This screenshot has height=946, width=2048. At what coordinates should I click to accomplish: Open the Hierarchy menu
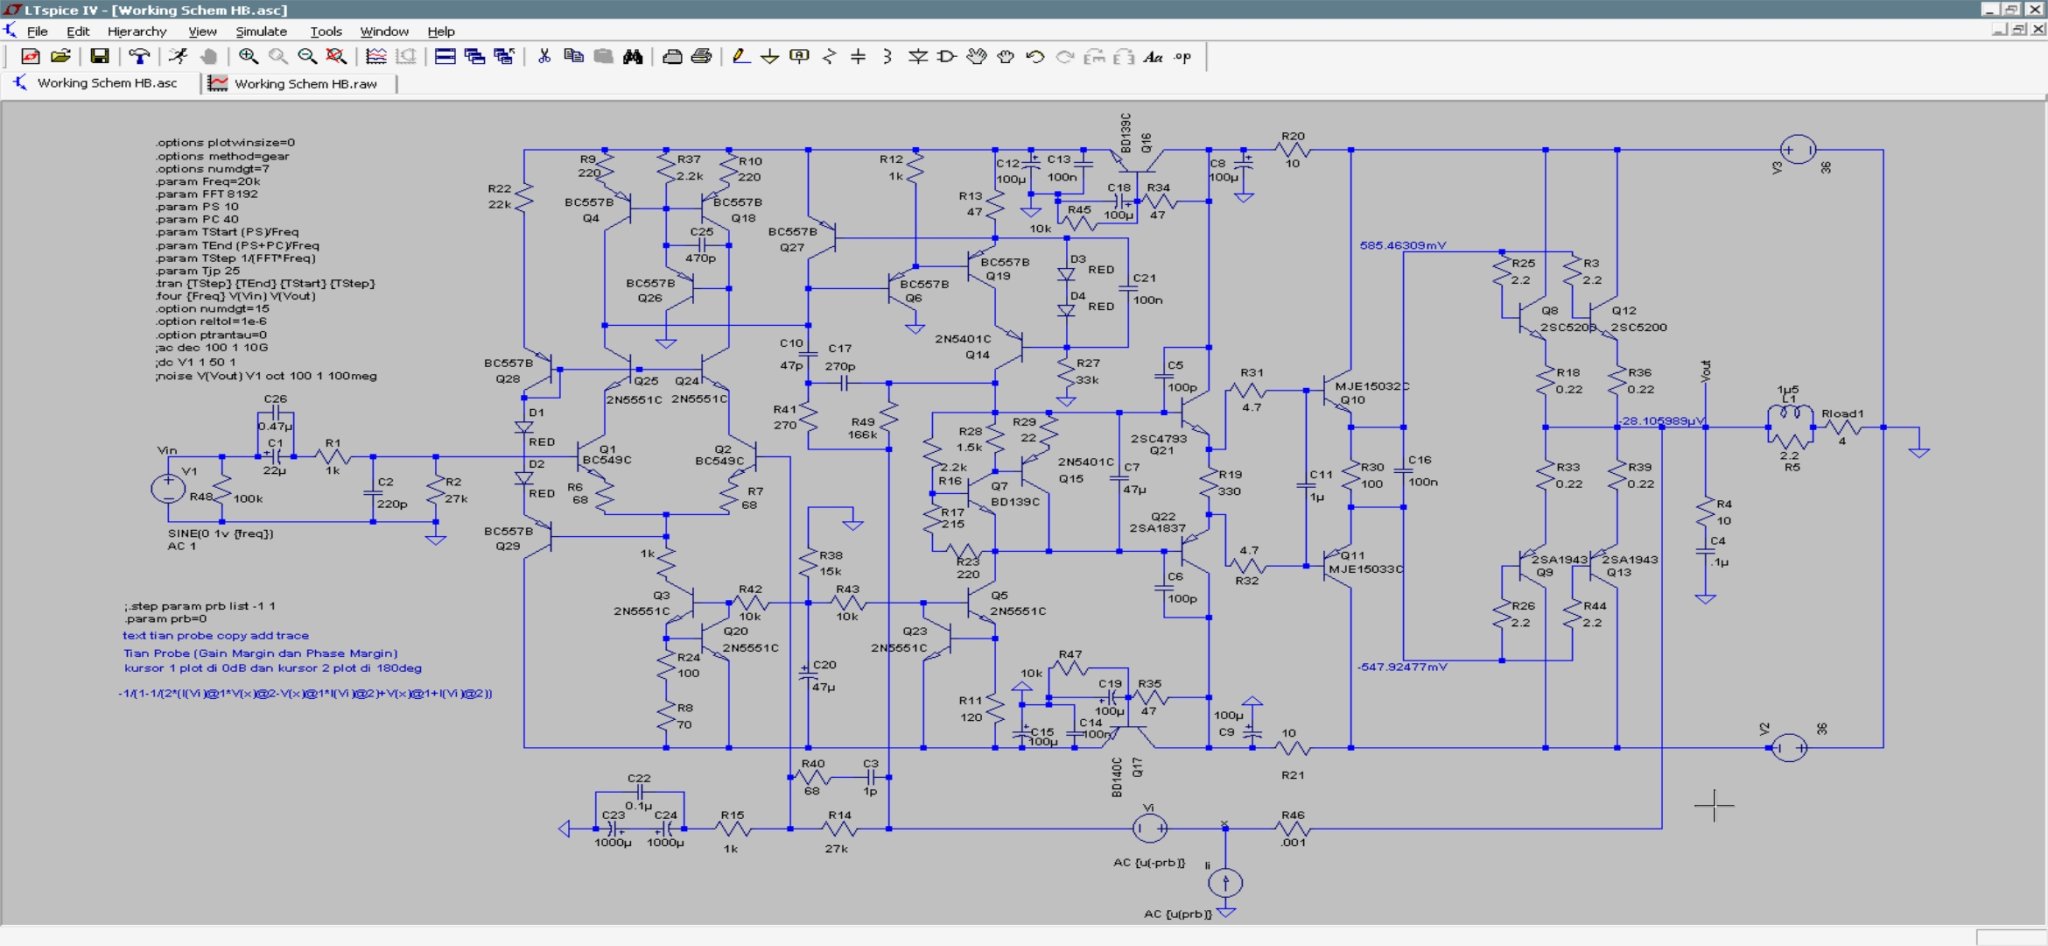[x=137, y=31]
